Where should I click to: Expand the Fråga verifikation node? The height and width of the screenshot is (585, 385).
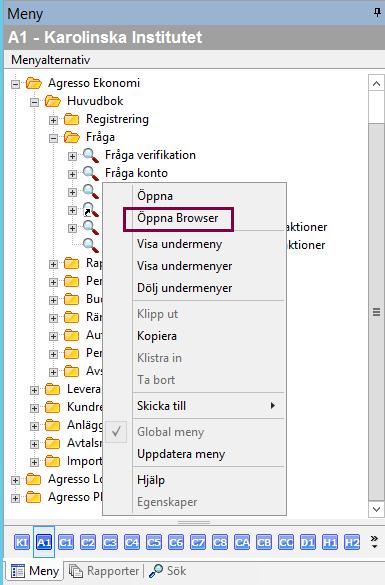click(72, 156)
